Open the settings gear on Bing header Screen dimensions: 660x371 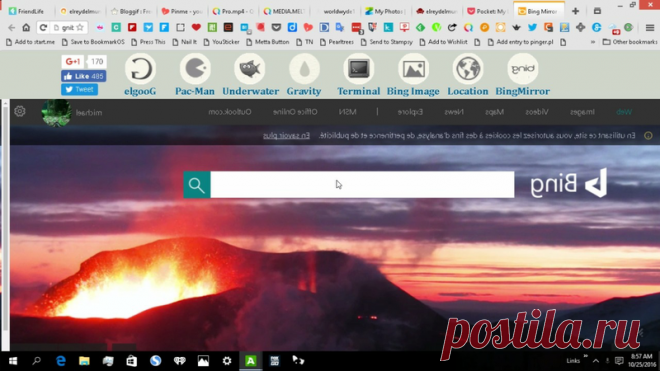point(20,111)
